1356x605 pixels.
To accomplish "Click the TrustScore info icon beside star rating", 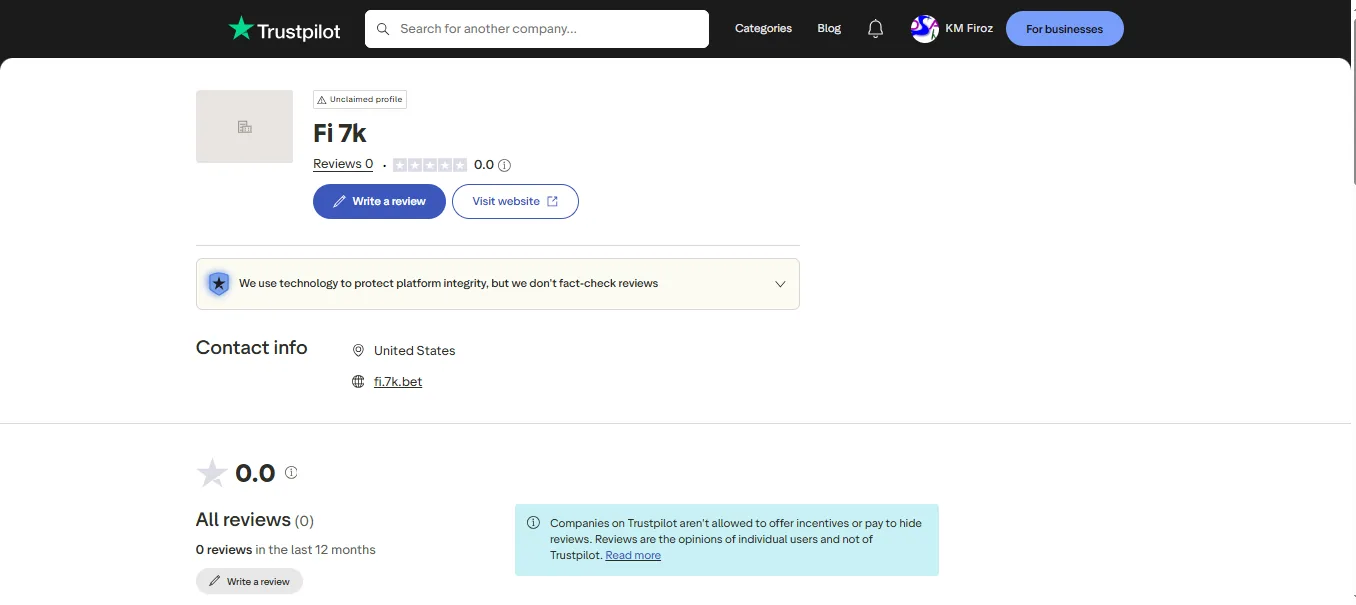I will (x=504, y=165).
